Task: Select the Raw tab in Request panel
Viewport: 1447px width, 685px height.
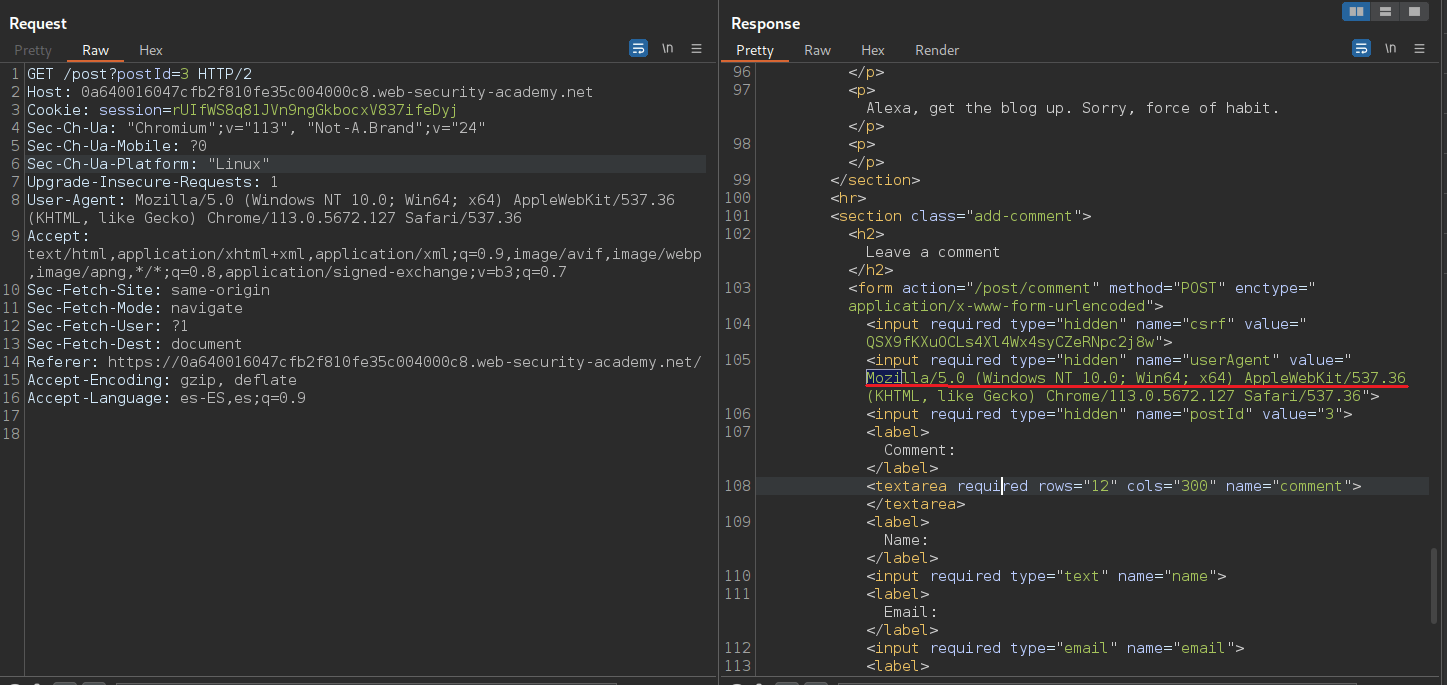Action: (x=96, y=50)
